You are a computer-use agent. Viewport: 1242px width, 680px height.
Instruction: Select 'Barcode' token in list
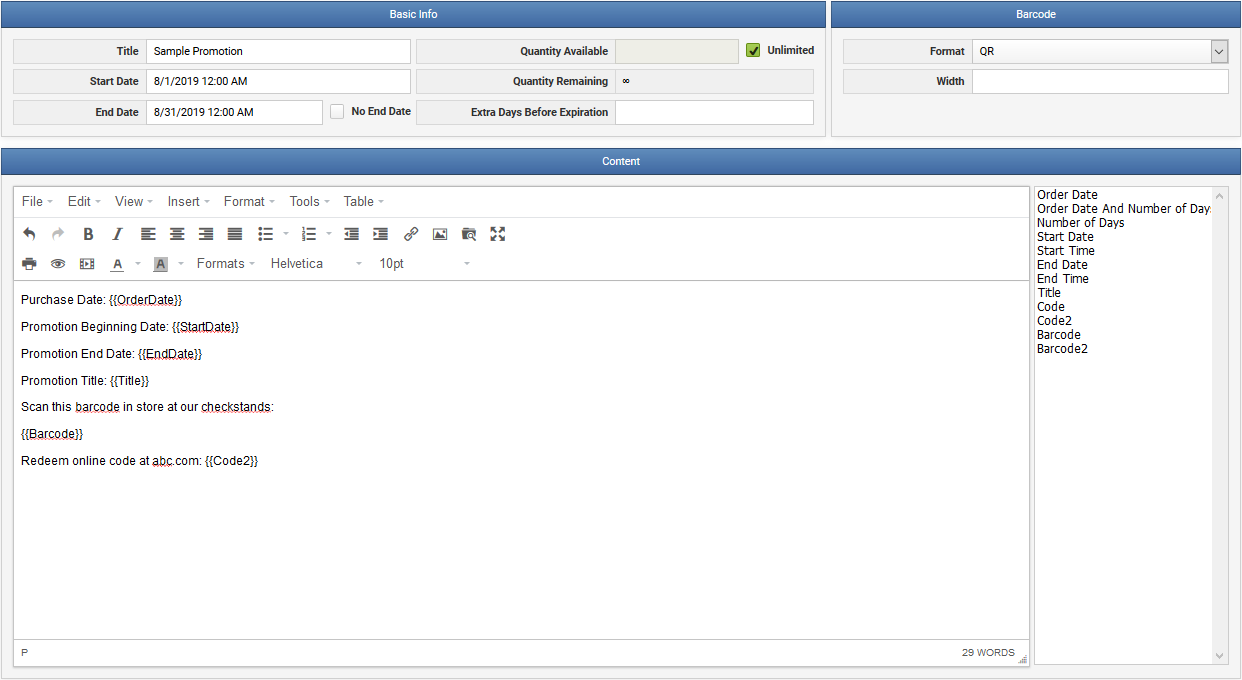[1059, 335]
